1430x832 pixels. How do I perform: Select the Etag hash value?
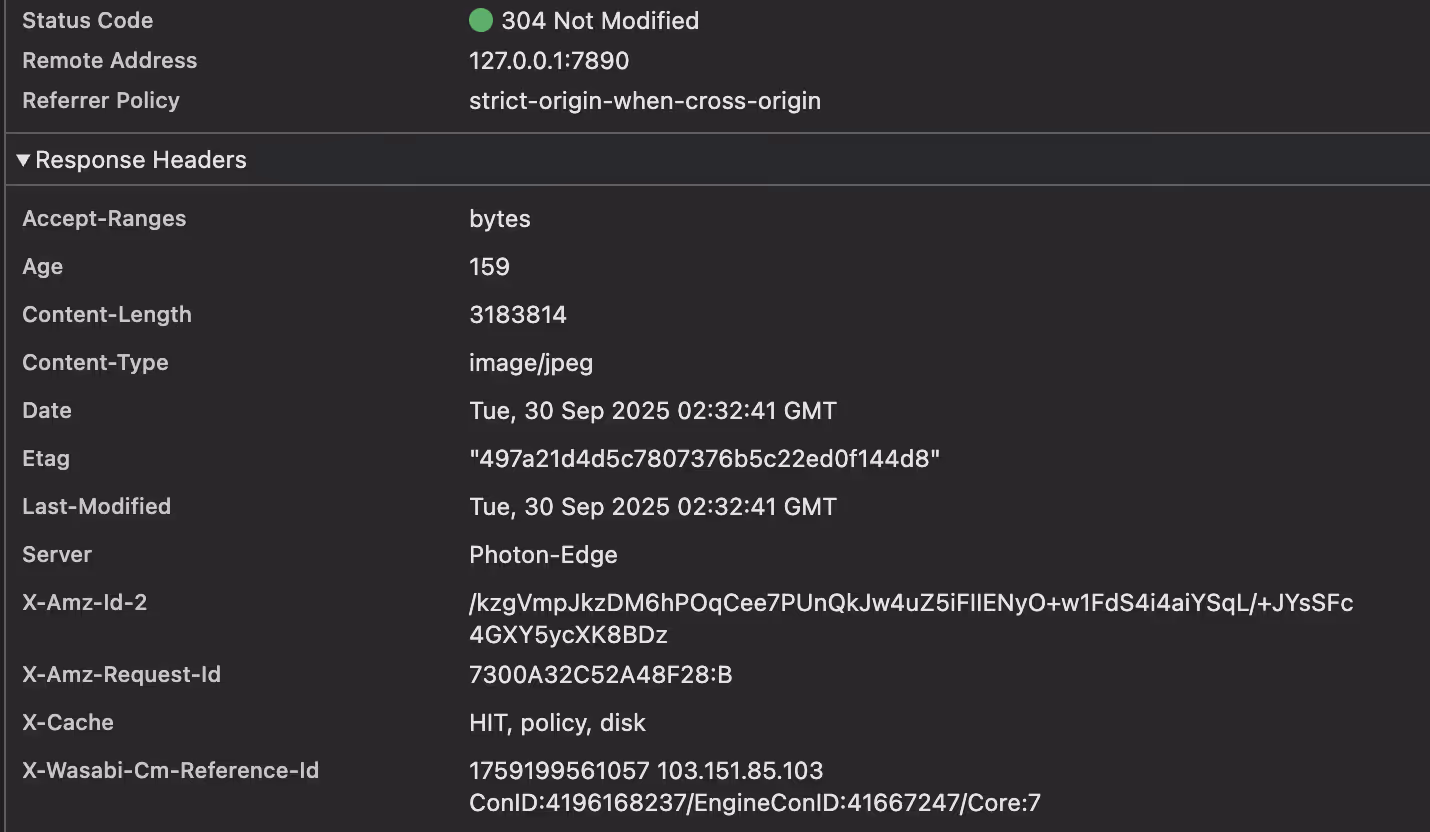(705, 459)
